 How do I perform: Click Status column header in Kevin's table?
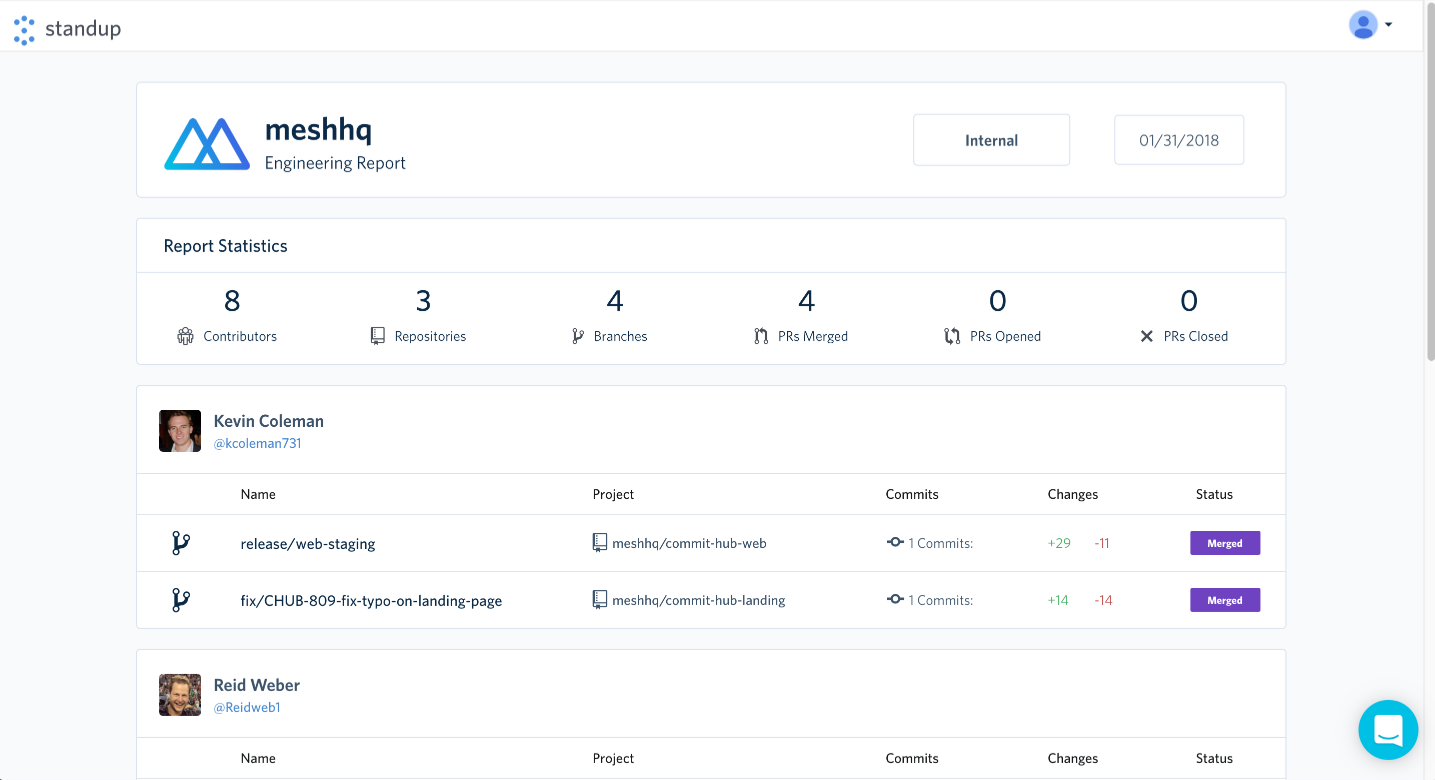(1214, 494)
